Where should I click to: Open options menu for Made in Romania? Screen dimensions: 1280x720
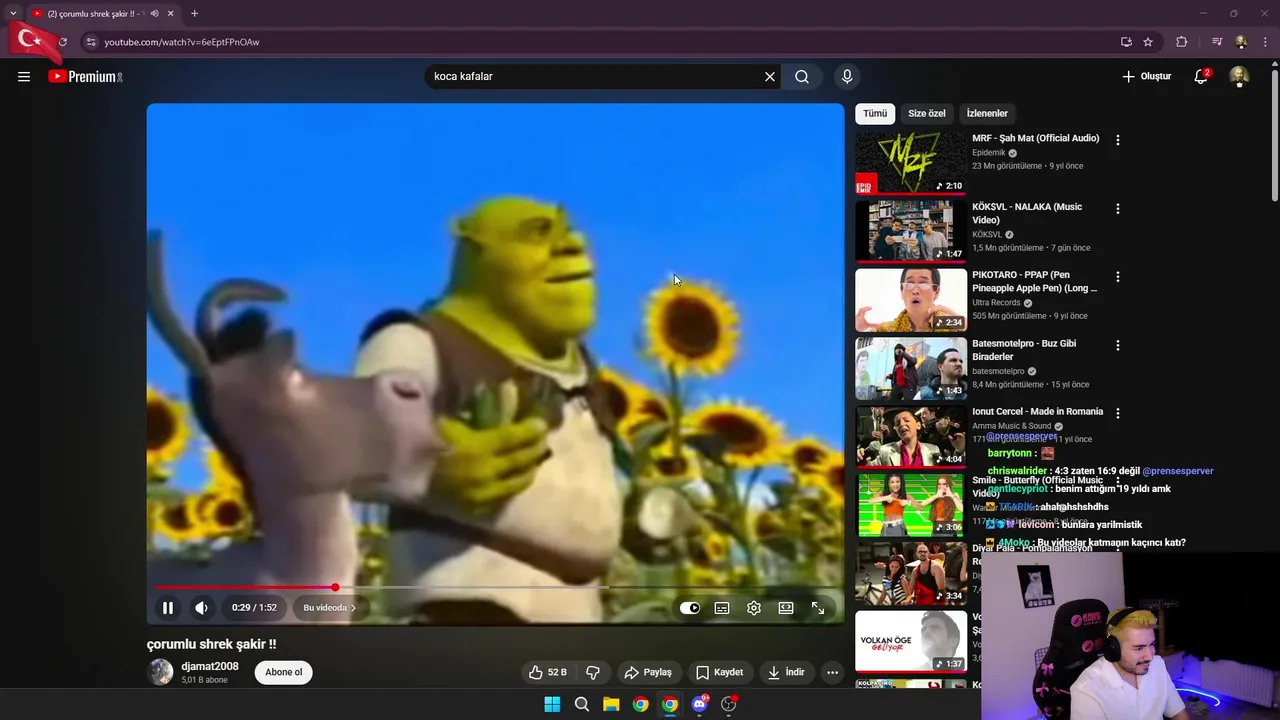click(1118, 413)
